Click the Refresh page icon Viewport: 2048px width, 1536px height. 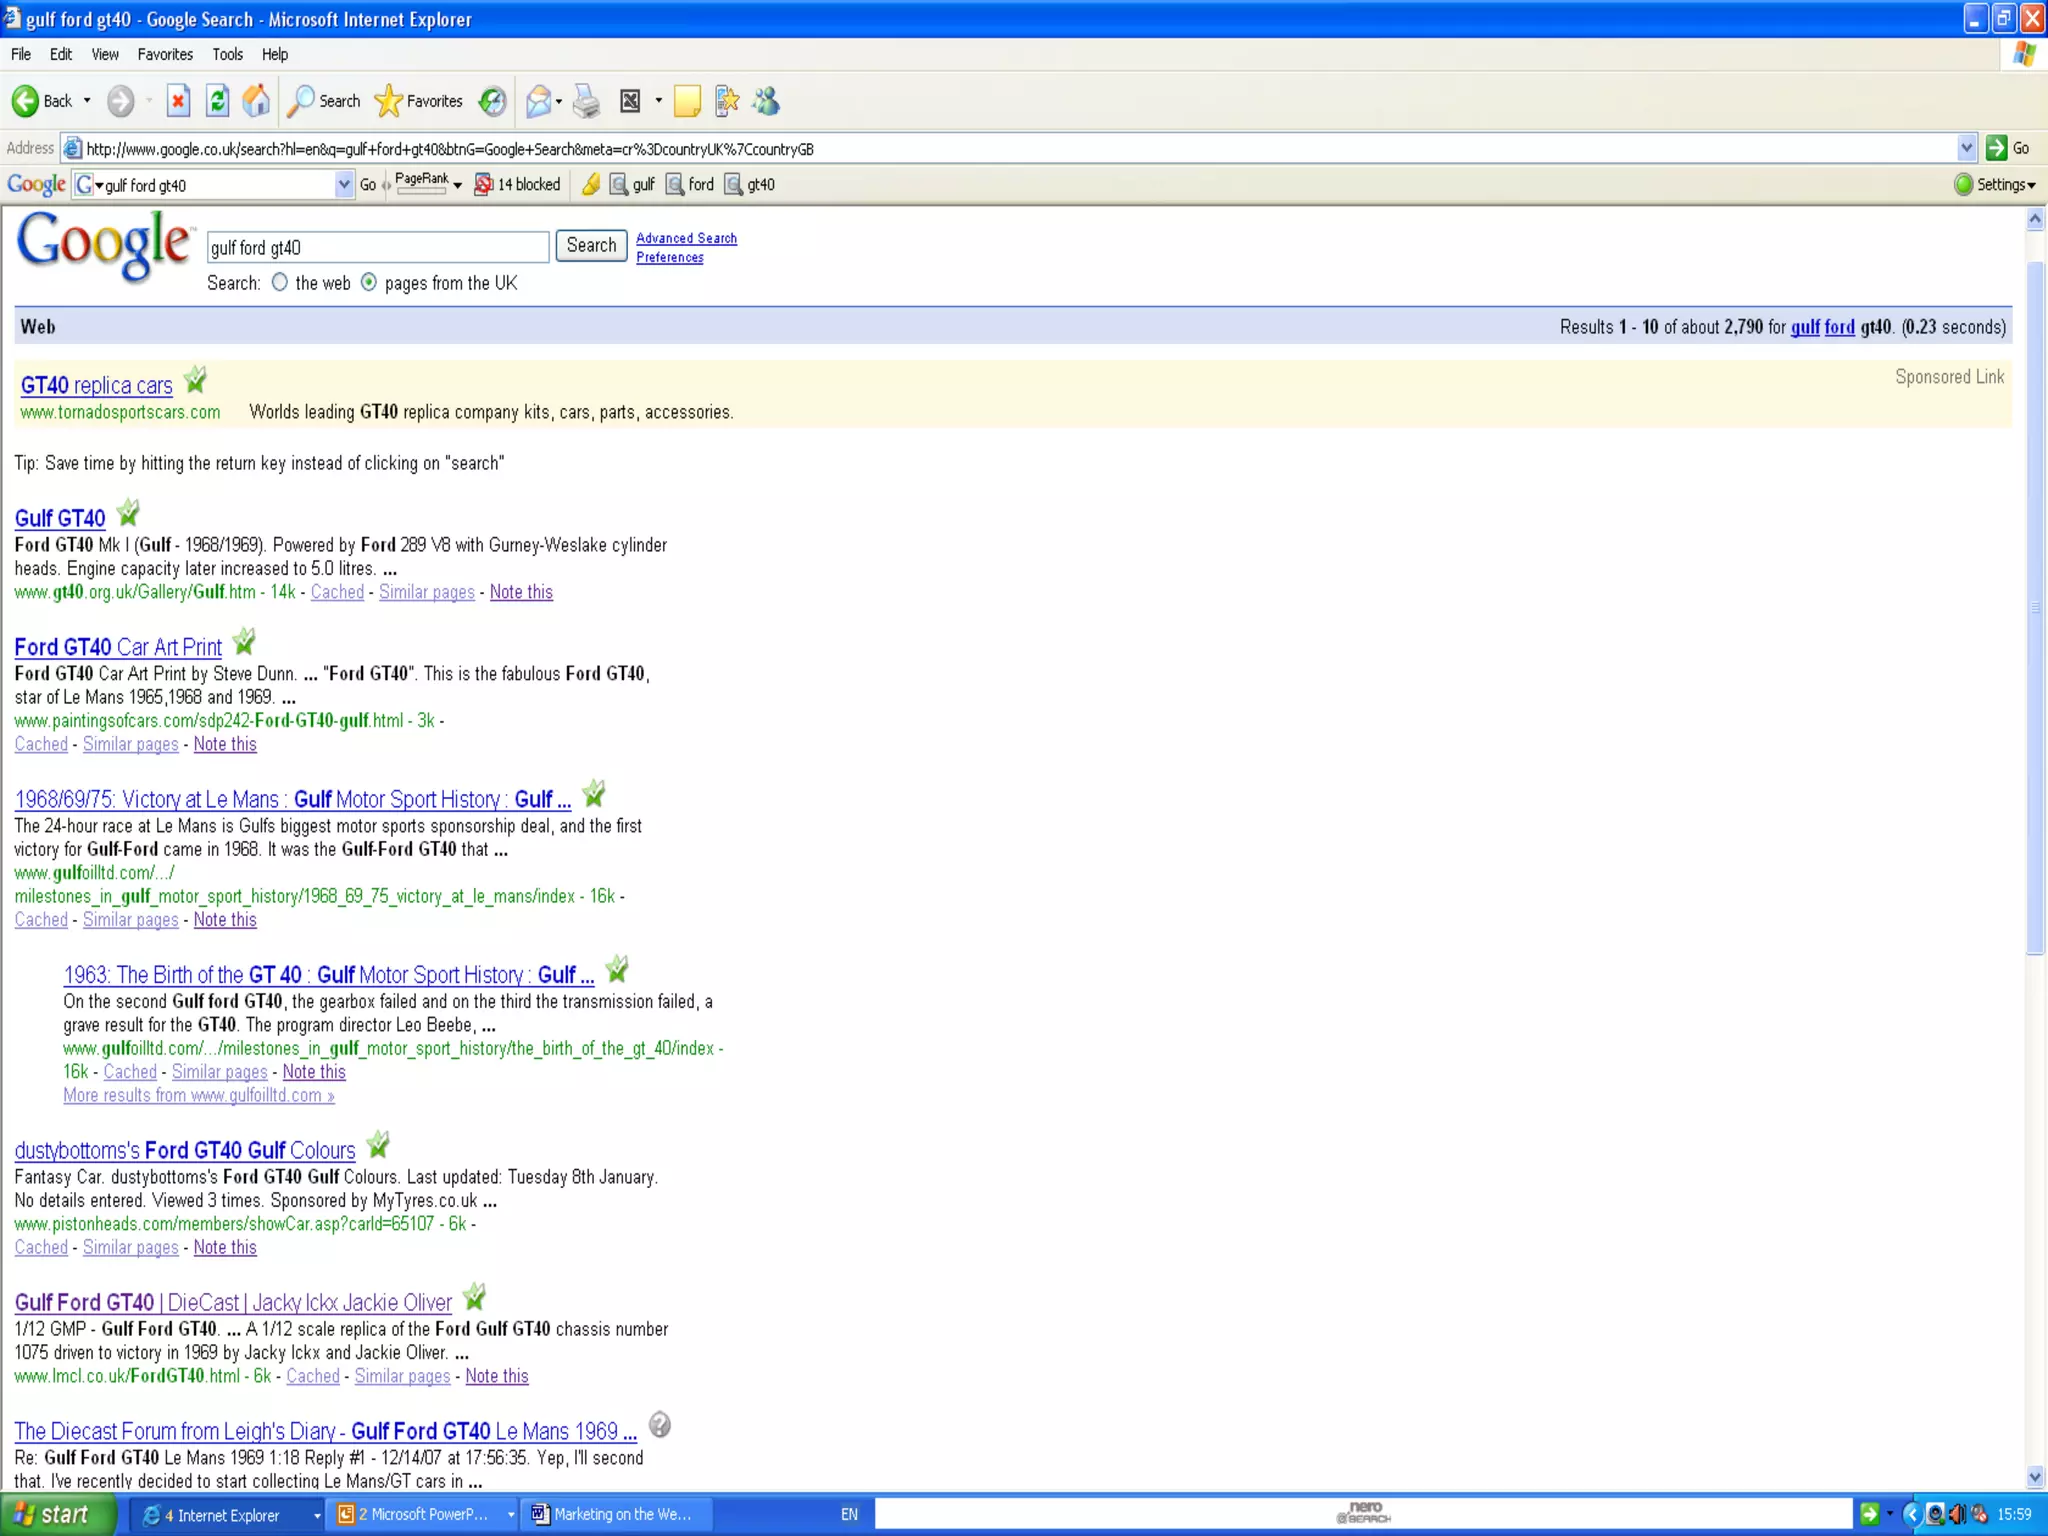tap(217, 101)
